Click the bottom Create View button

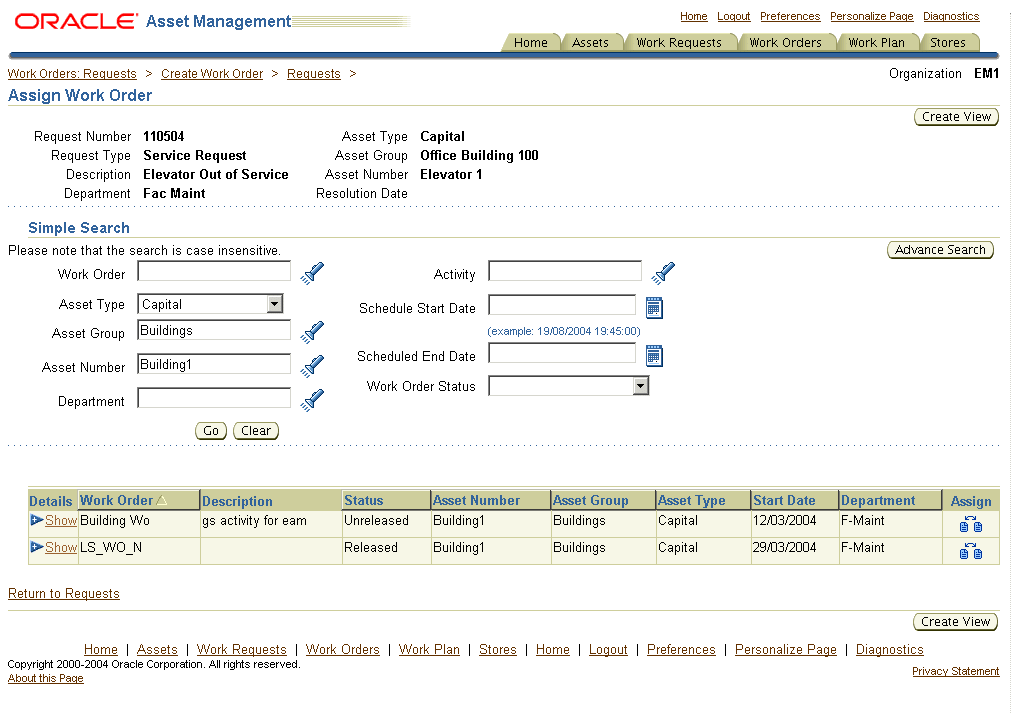coord(956,622)
